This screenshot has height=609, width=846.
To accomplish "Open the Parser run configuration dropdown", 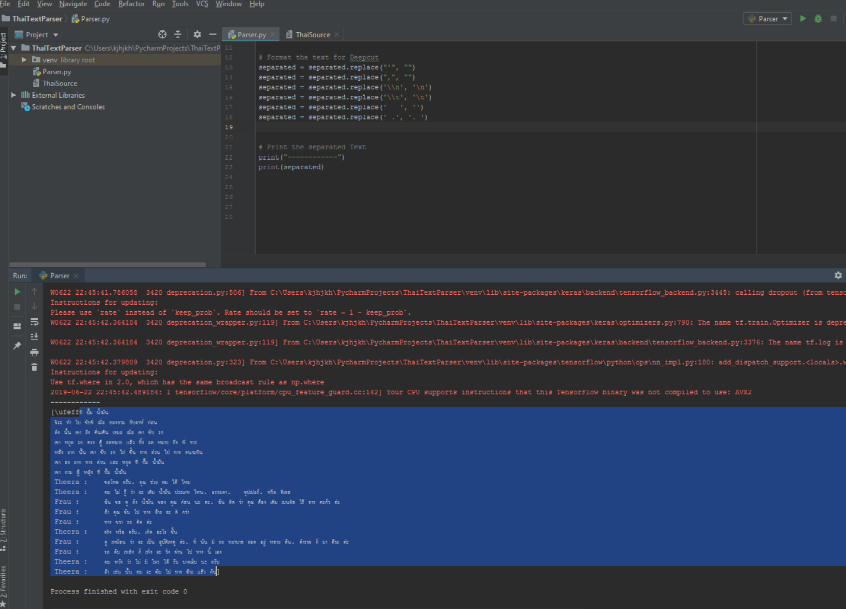I will (x=767, y=18).
